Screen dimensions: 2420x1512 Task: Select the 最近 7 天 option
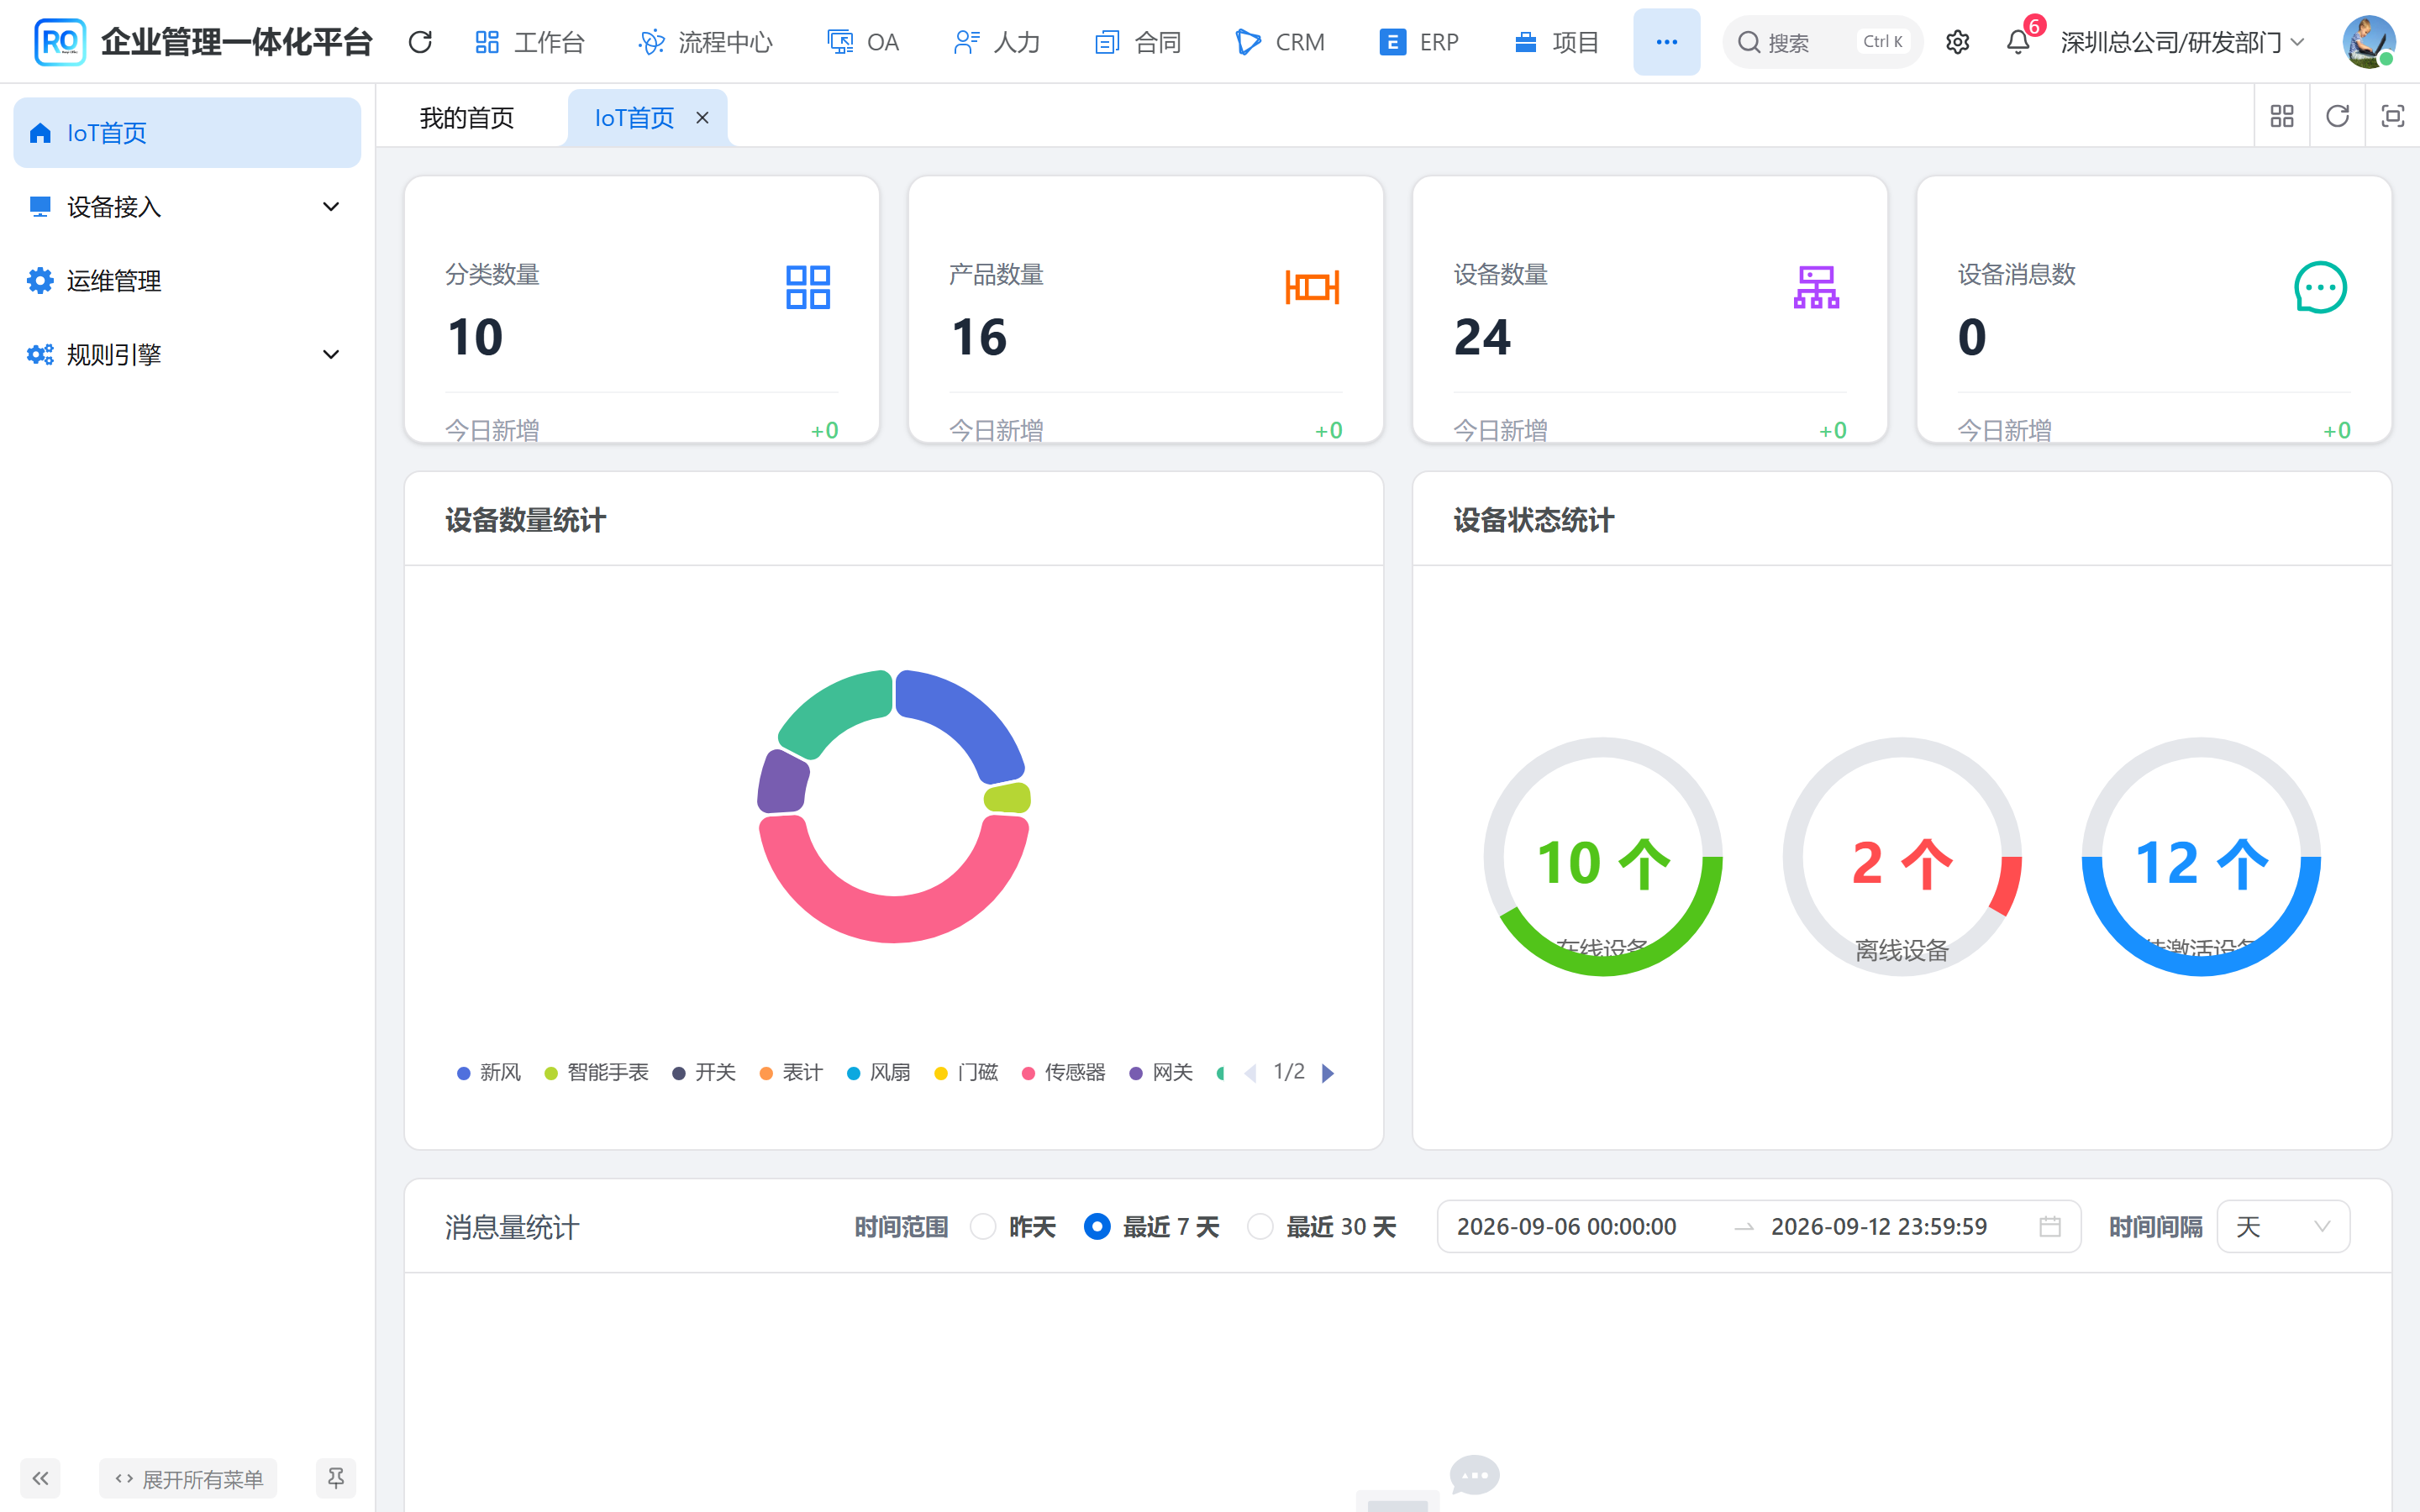[x=1152, y=1227]
